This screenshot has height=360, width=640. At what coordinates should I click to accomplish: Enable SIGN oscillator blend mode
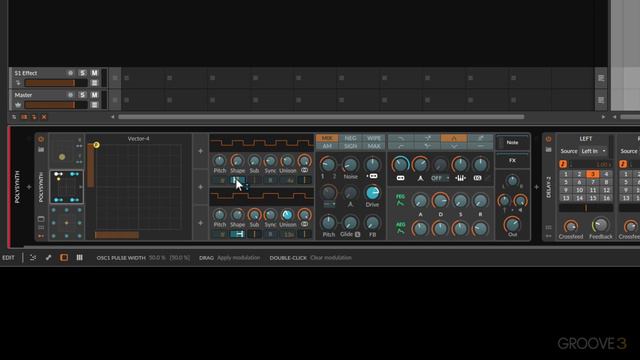click(350, 146)
